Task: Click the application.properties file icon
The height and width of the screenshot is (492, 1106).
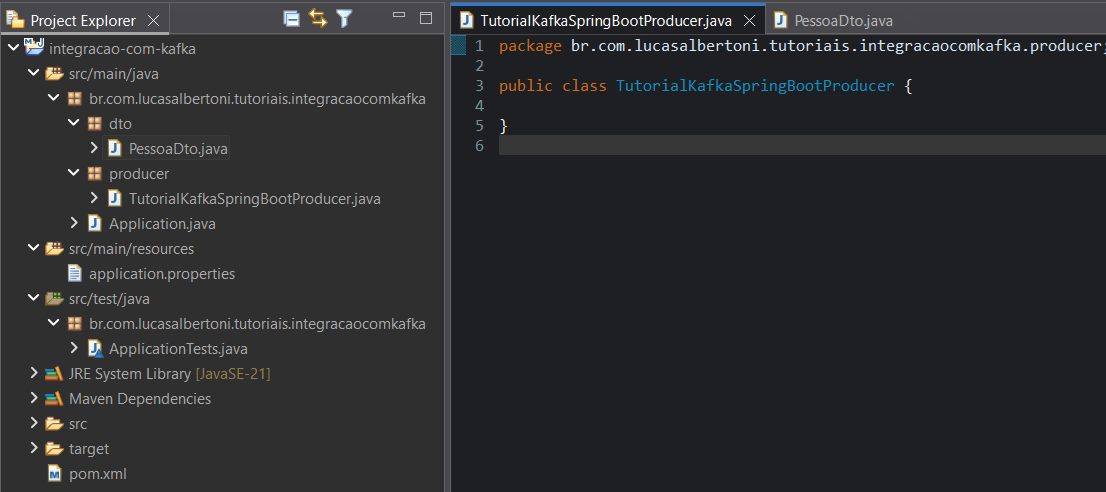Action: click(x=74, y=273)
